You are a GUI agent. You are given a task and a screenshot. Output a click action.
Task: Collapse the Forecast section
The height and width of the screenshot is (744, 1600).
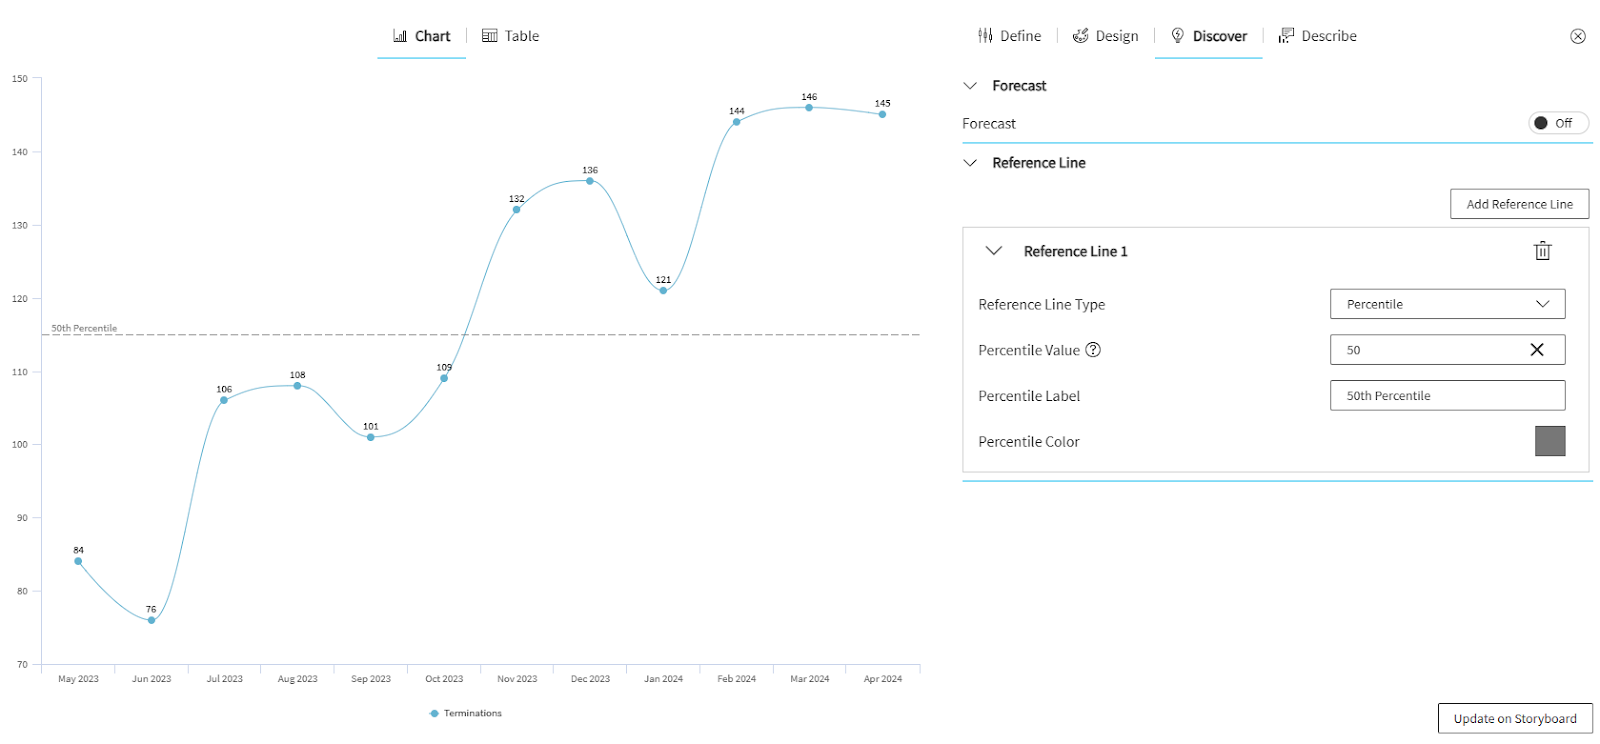click(x=970, y=86)
